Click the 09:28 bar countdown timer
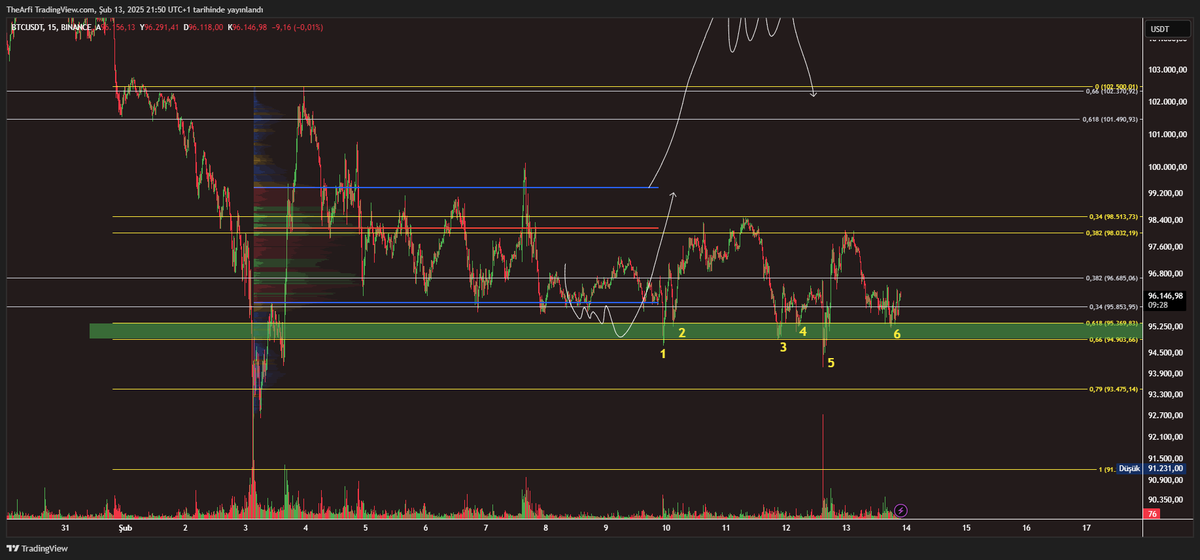1200x560 pixels. tap(1159, 306)
